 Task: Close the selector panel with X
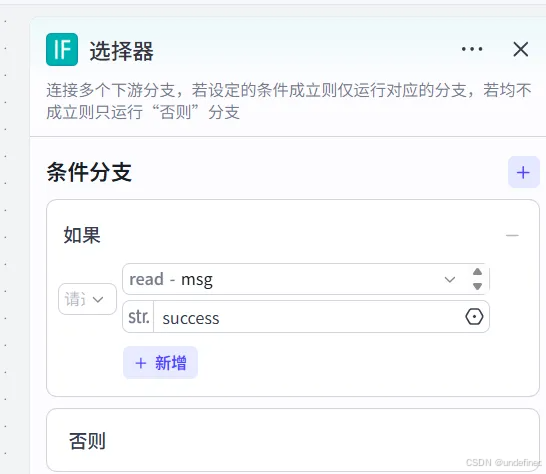pos(521,49)
